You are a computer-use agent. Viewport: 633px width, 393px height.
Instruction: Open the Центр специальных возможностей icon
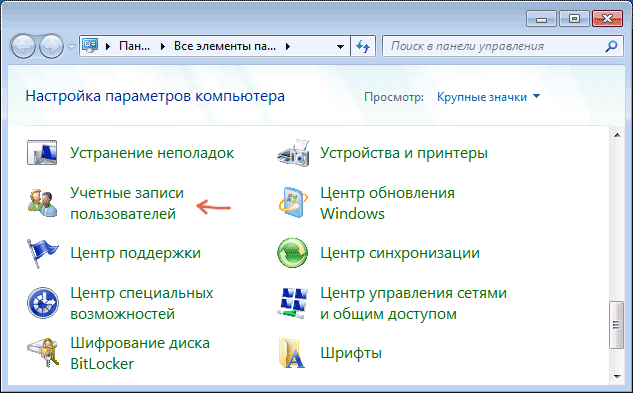(x=43, y=303)
